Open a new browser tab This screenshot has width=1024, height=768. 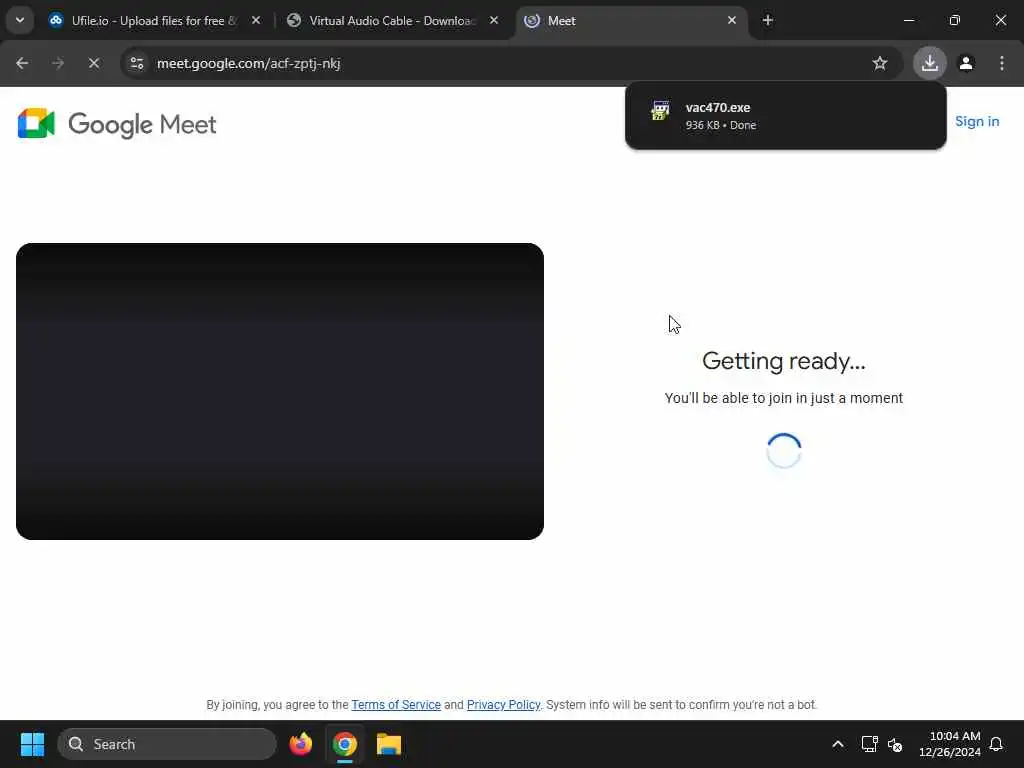pyautogui.click(x=767, y=20)
